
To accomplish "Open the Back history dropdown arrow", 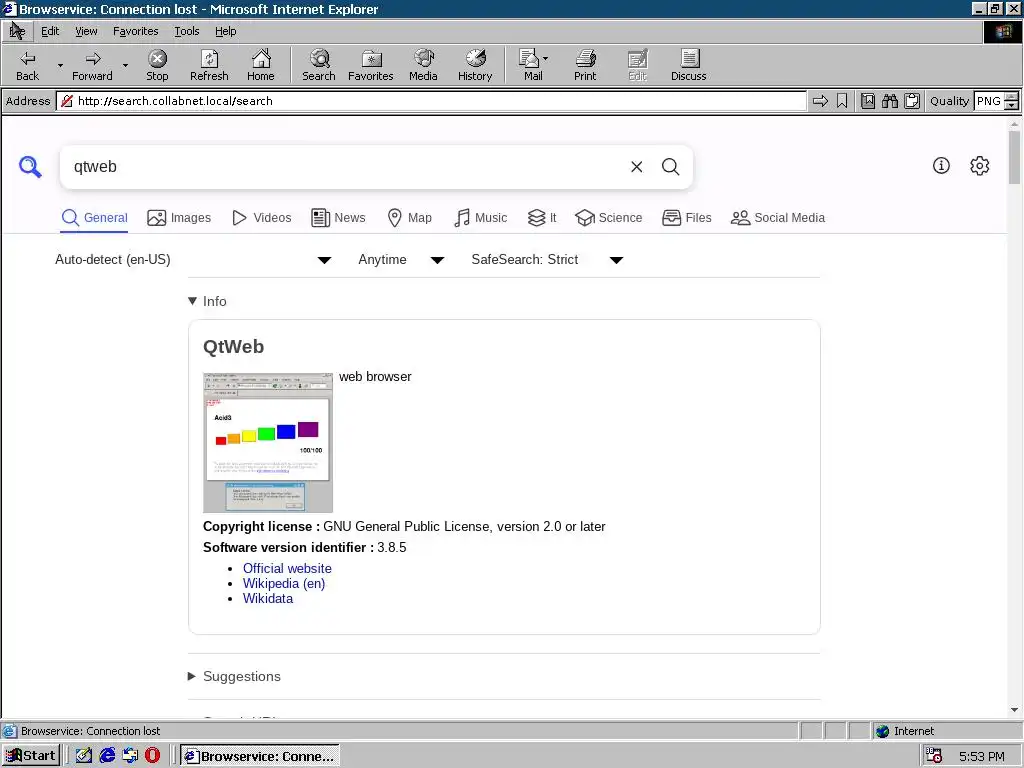I will click(60, 65).
